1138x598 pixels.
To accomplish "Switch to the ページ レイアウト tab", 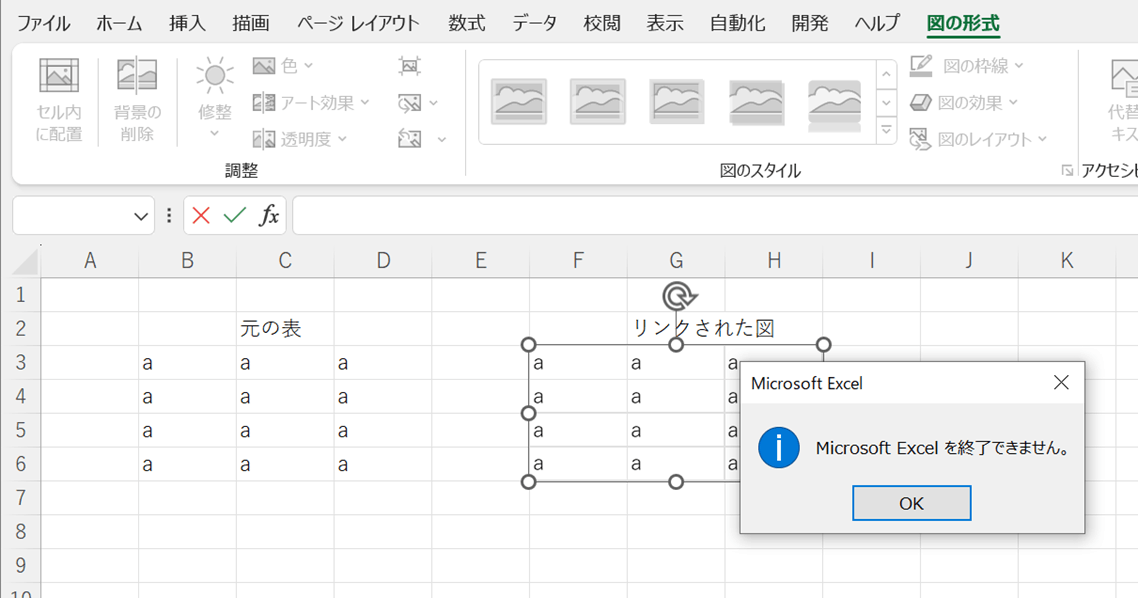I will (x=359, y=23).
